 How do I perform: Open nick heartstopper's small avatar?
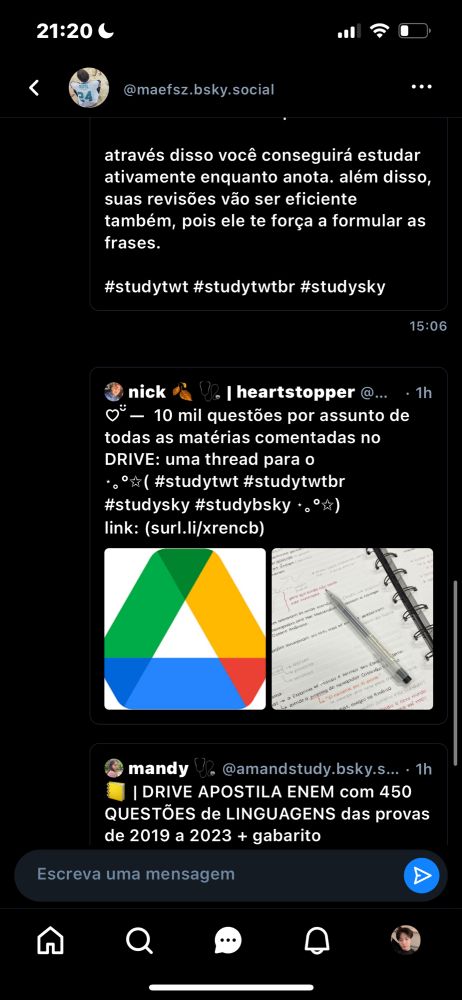tap(114, 391)
